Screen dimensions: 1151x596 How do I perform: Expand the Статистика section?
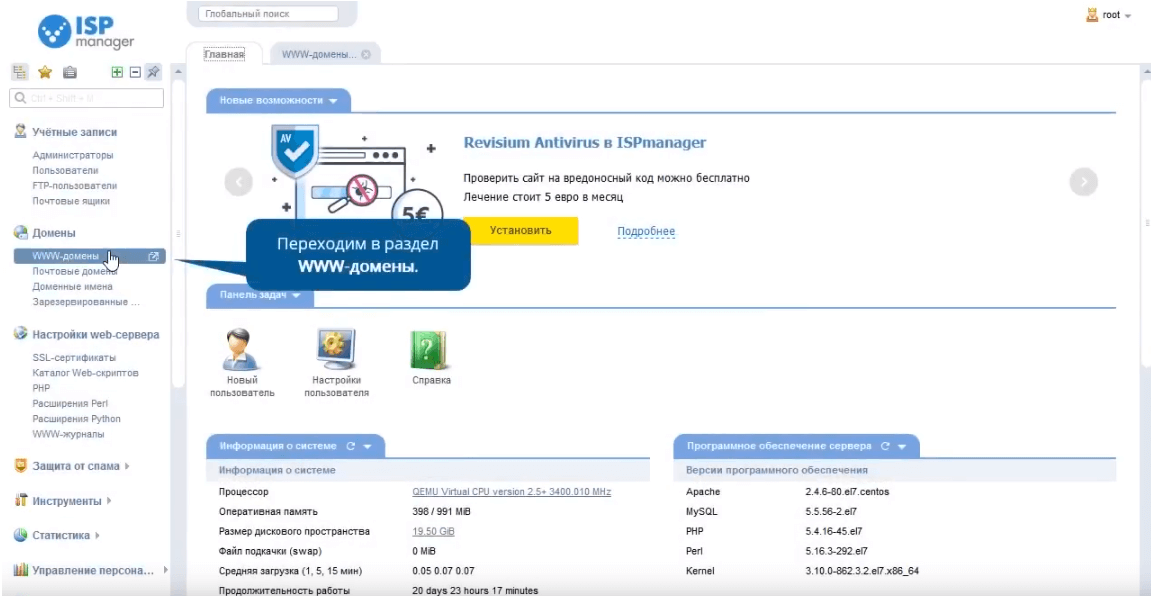pos(98,535)
